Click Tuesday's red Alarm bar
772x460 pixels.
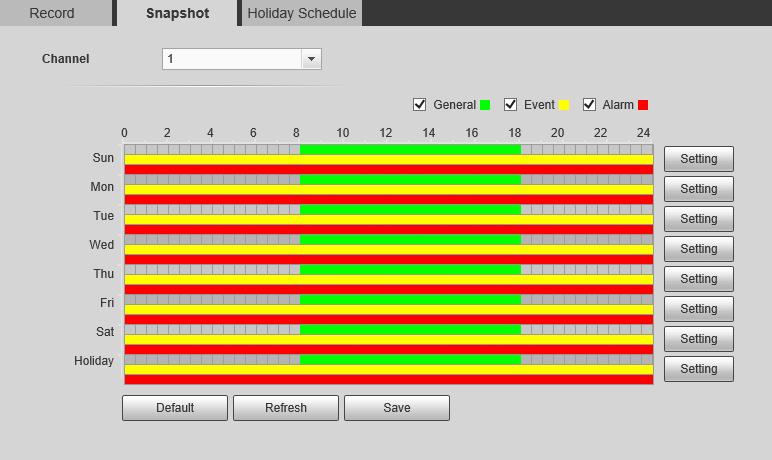pos(388,230)
